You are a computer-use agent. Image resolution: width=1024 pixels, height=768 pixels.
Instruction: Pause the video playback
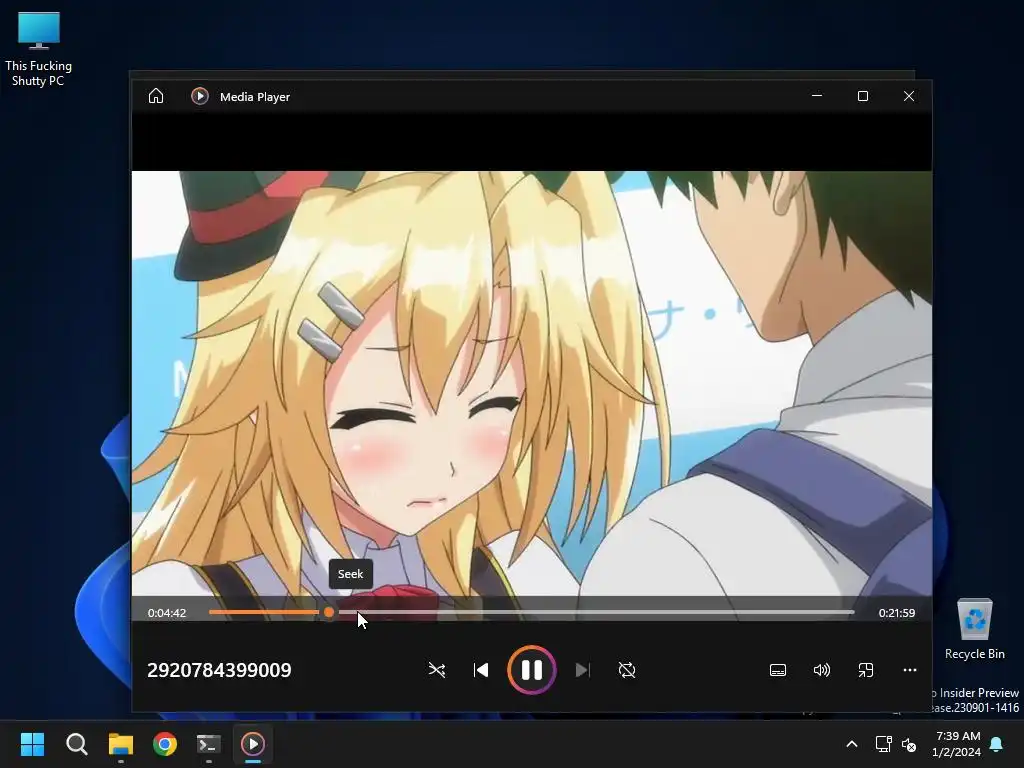click(x=532, y=669)
